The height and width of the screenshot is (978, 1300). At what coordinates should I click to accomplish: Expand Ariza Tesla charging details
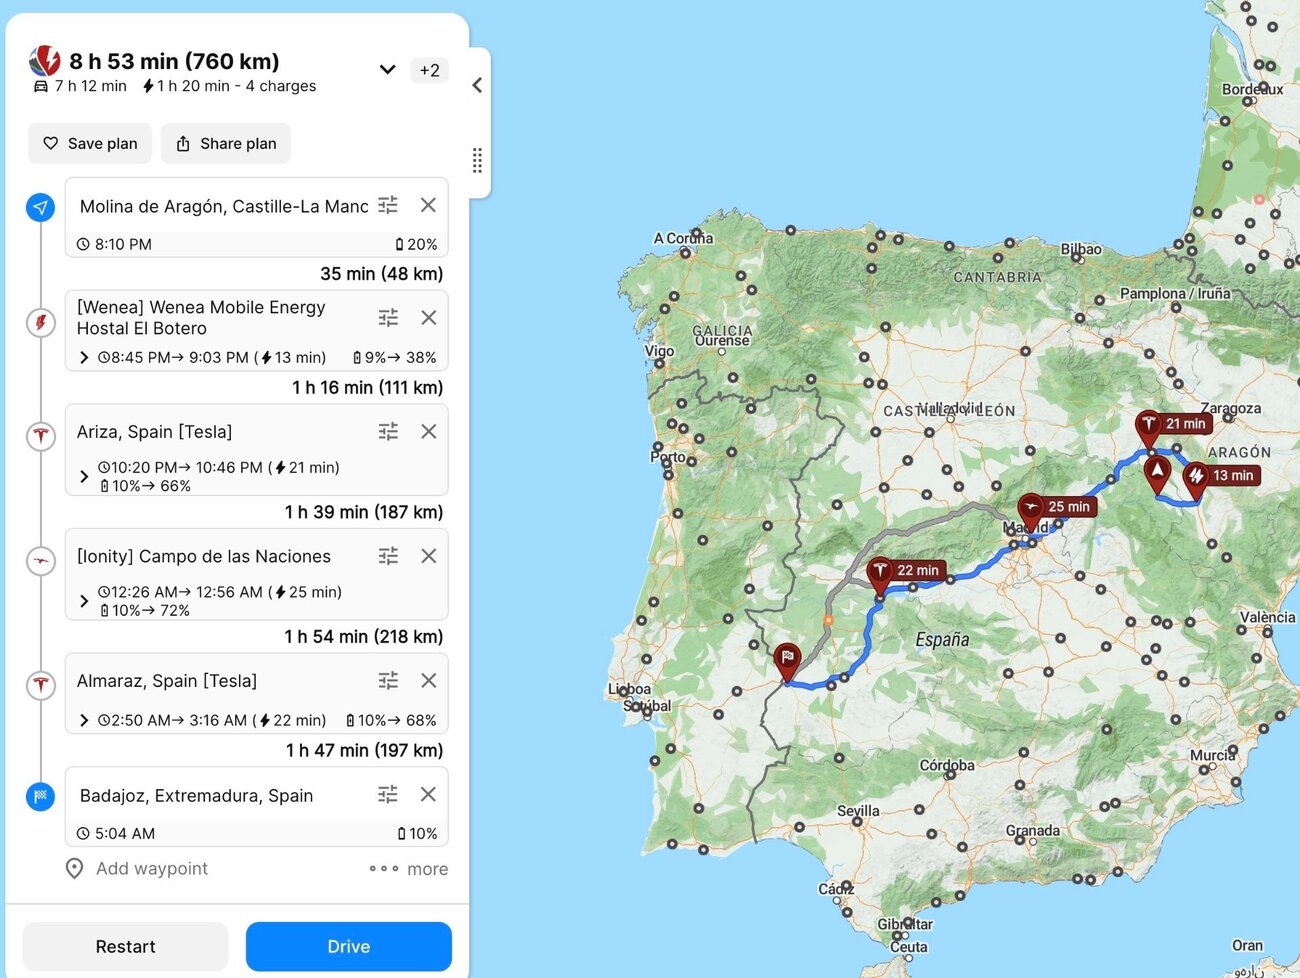84,477
